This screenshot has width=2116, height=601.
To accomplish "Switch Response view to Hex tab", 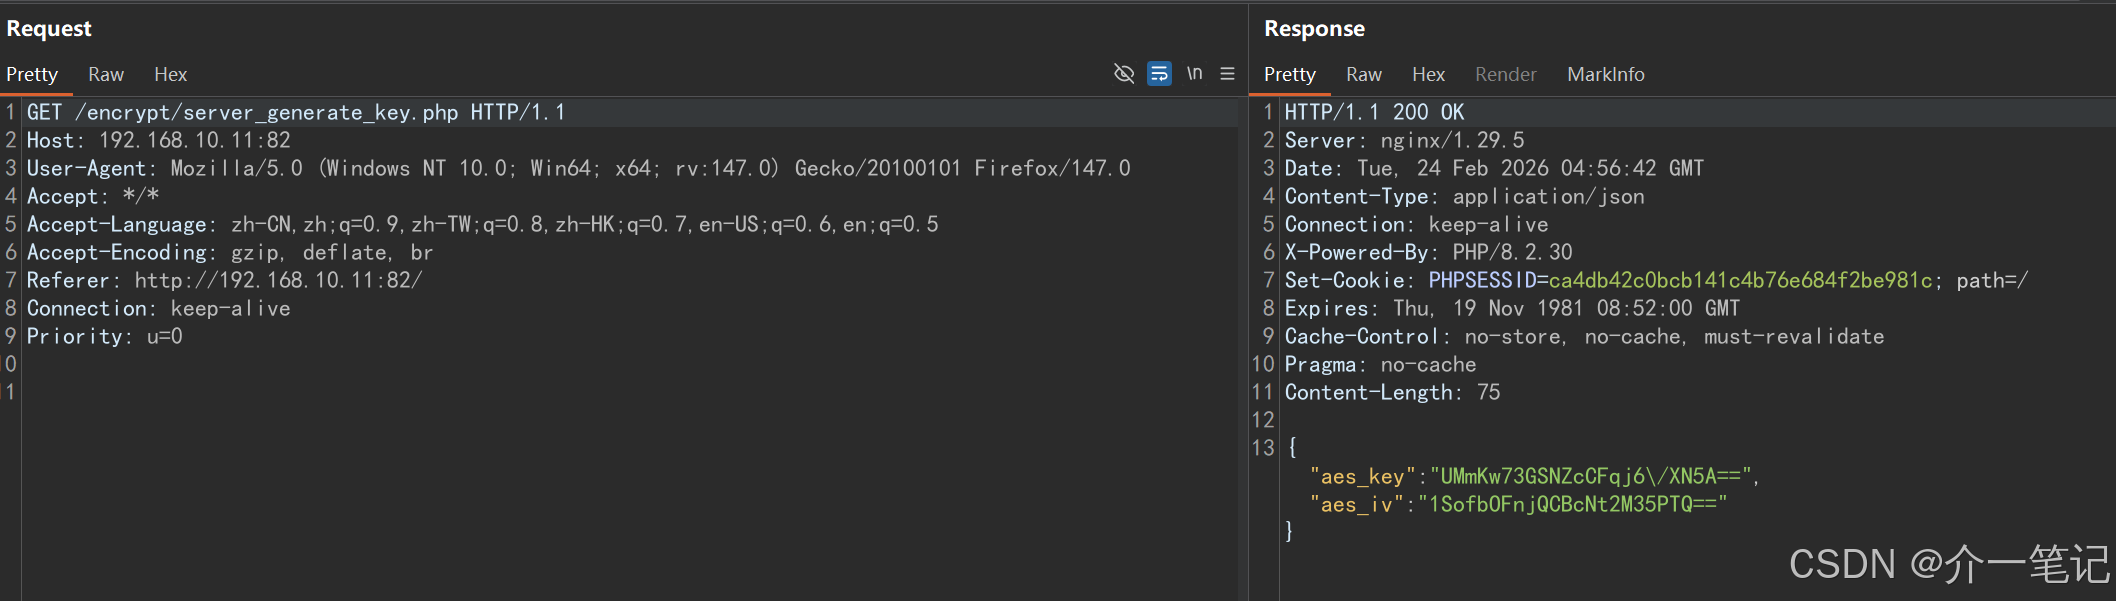I will pyautogui.click(x=1428, y=74).
